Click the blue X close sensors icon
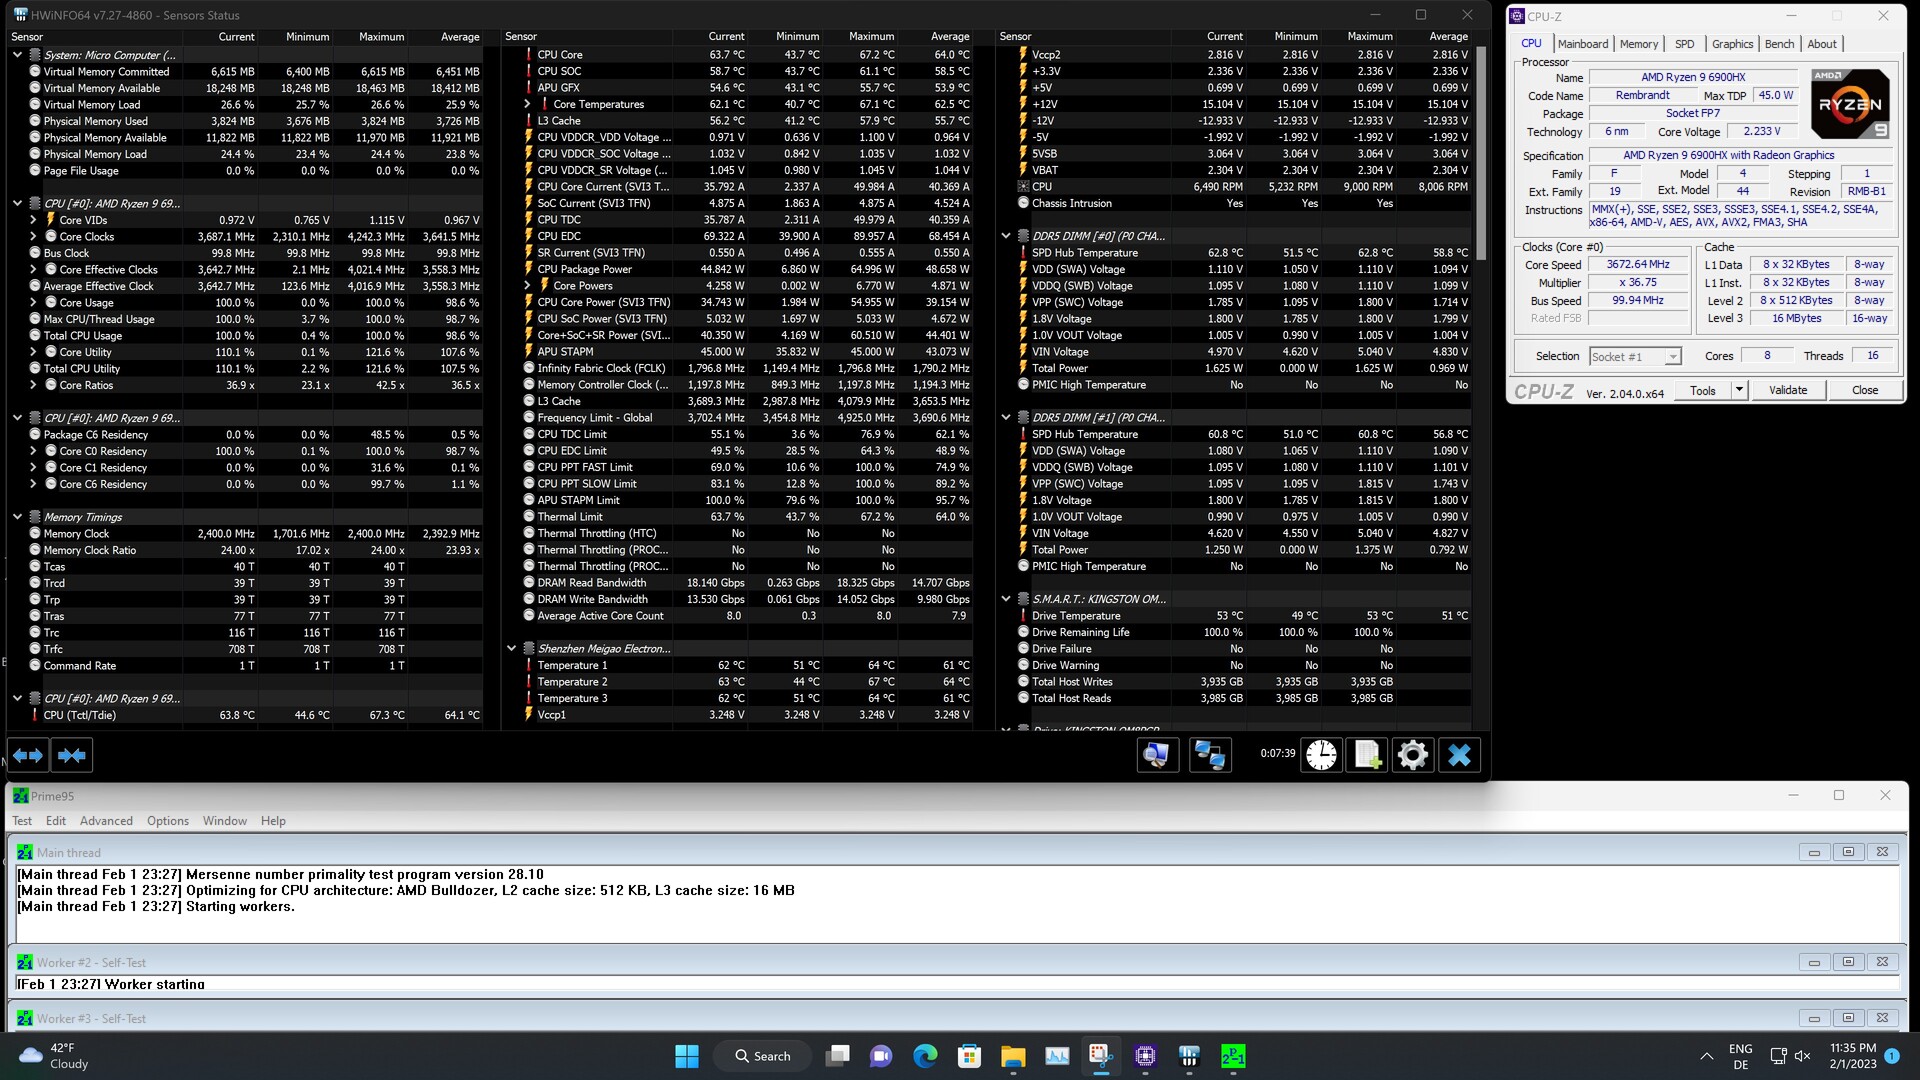1920x1080 pixels. [x=1459, y=755]
